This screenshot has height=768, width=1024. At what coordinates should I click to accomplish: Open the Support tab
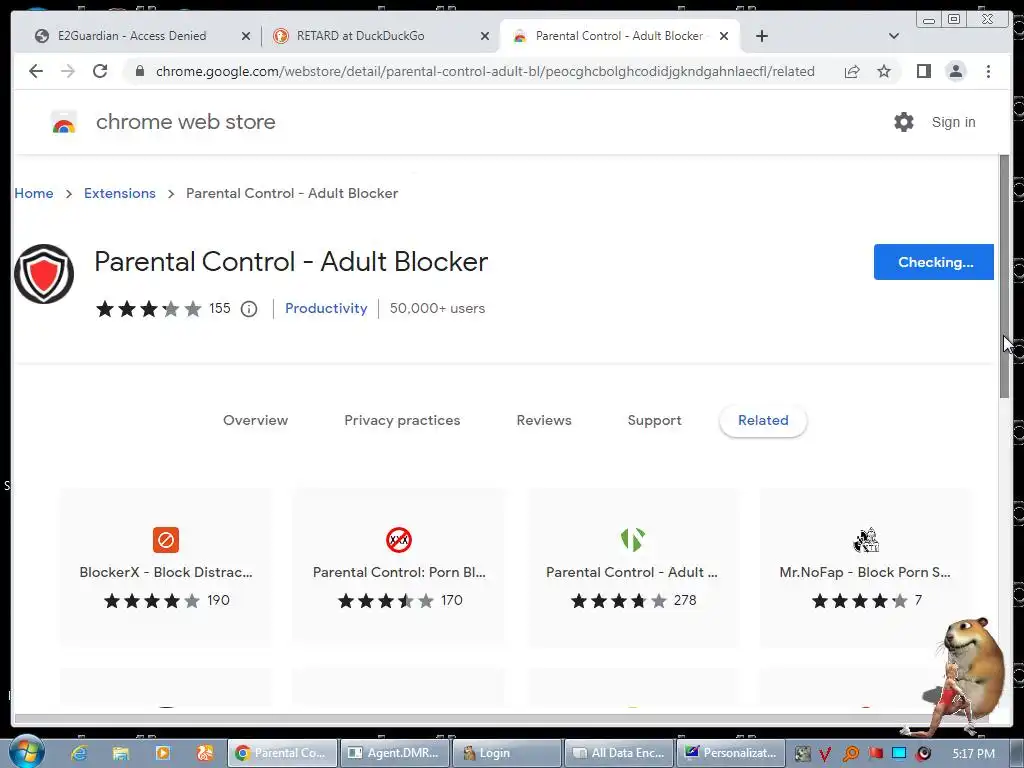click(654, 421)
